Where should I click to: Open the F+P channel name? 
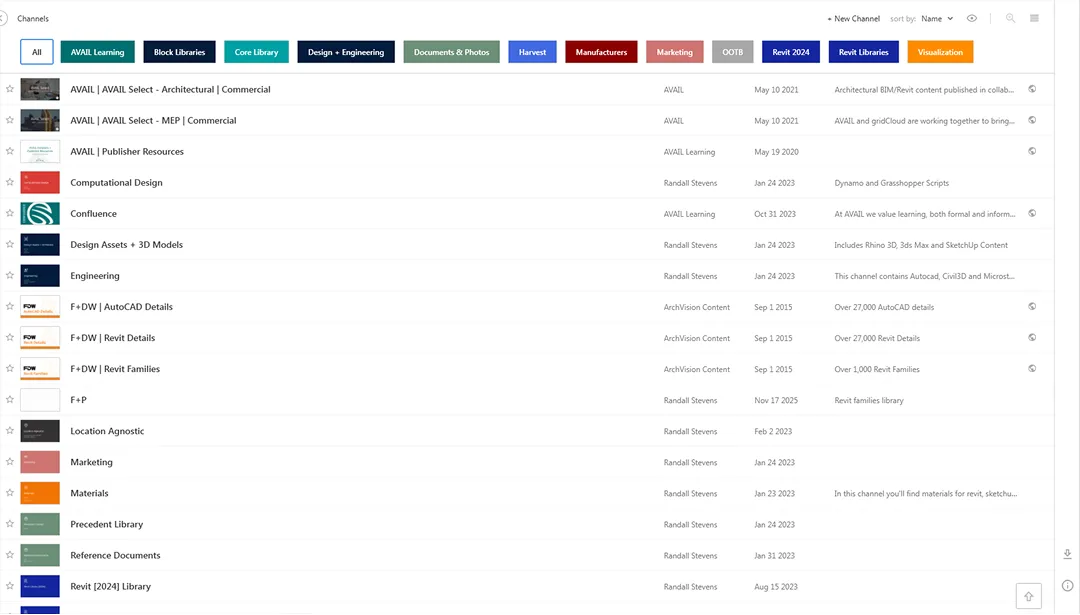click(x=79, y=400)
